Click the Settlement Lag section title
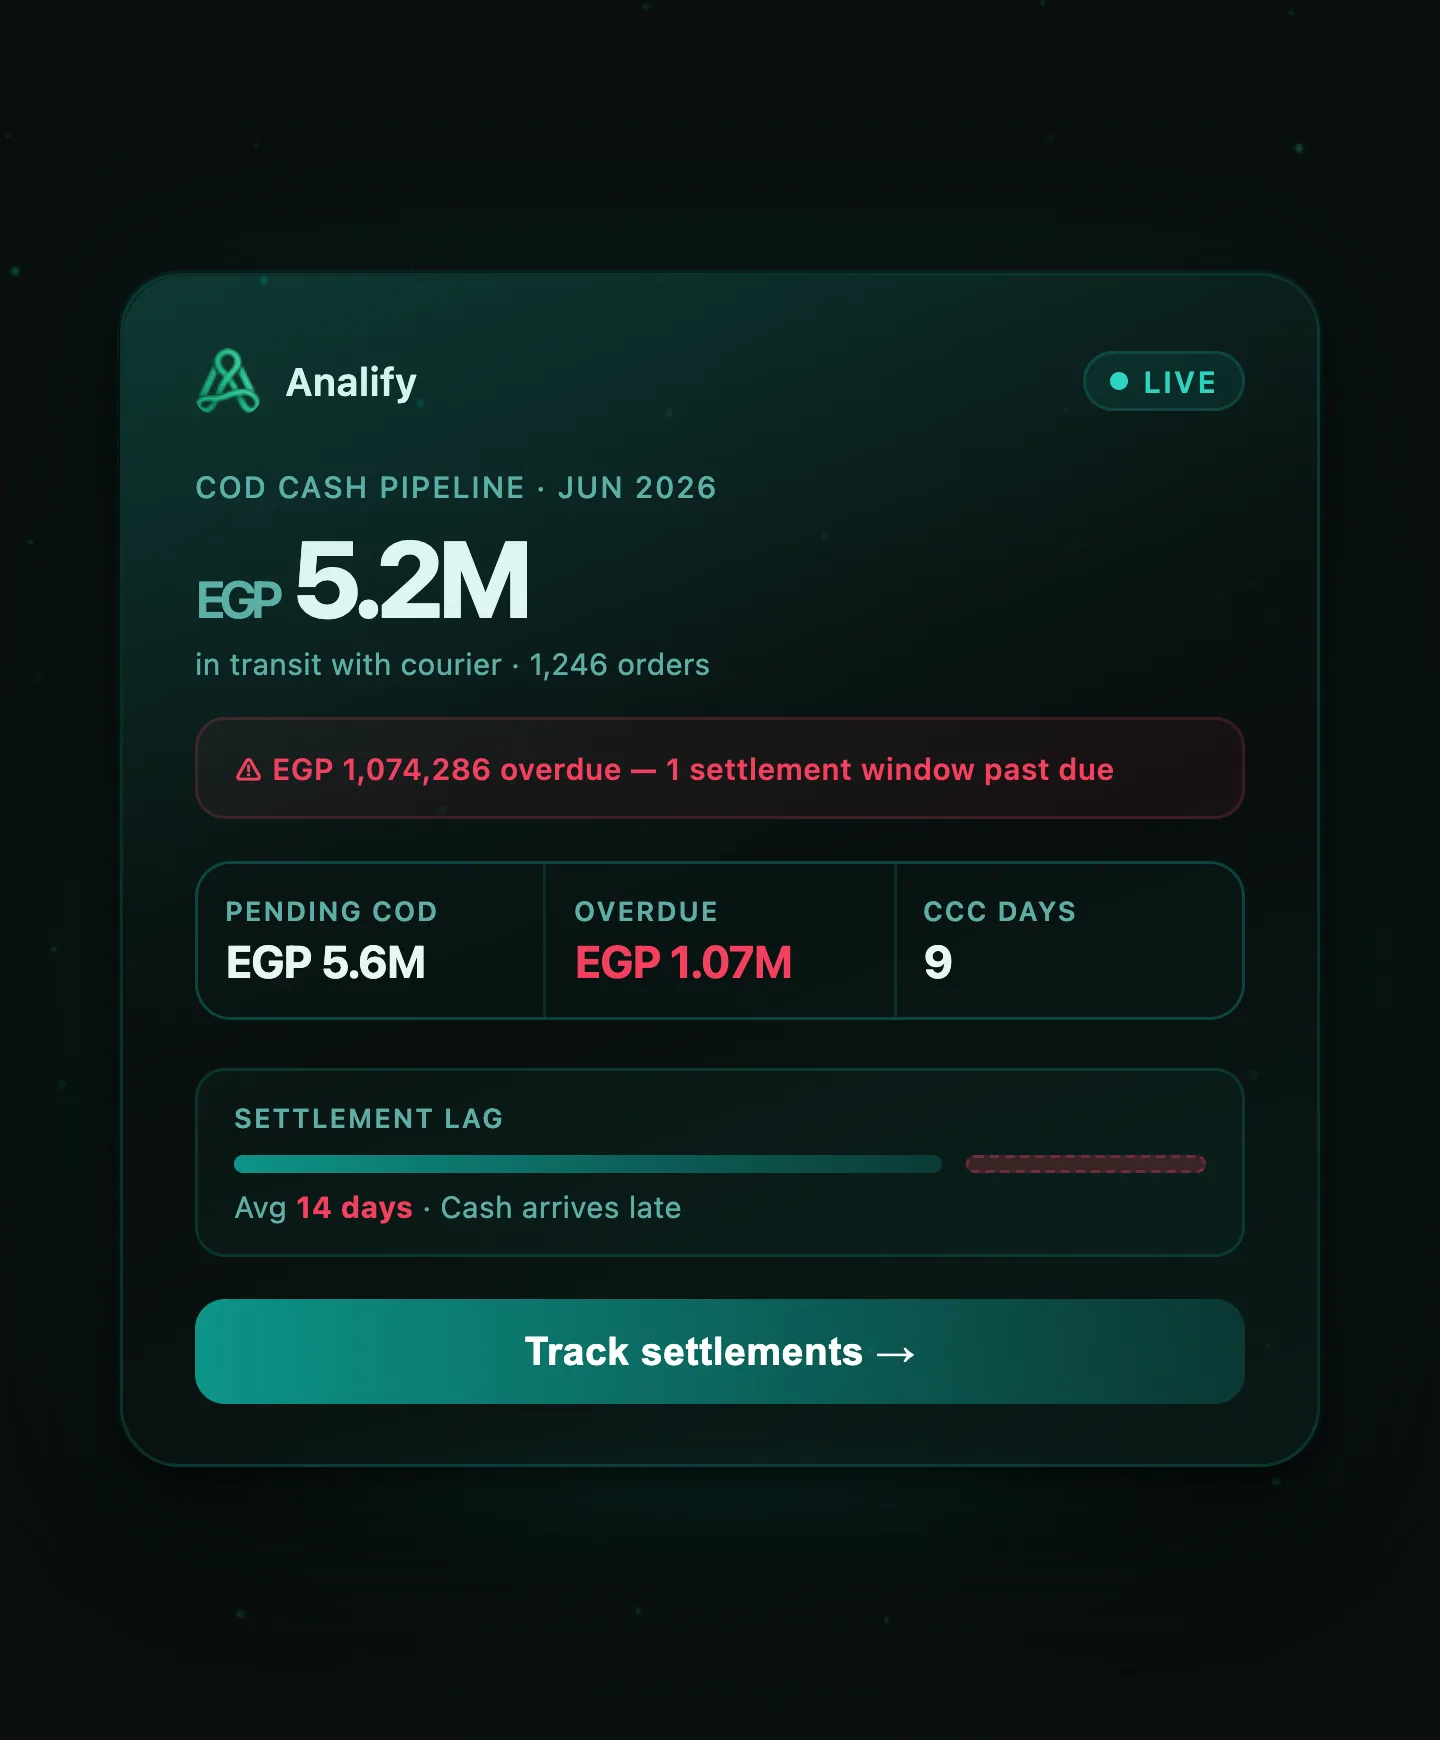This screenshot has height=1740, width=1440. 369,1119
